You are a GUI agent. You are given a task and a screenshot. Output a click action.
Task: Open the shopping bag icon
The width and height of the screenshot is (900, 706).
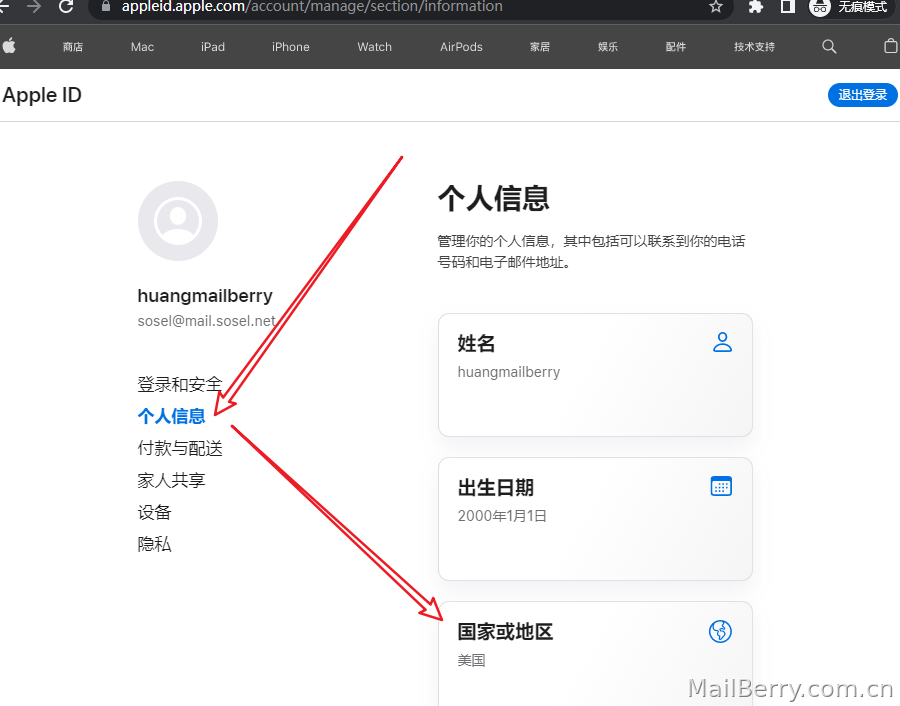pos(891,46)
